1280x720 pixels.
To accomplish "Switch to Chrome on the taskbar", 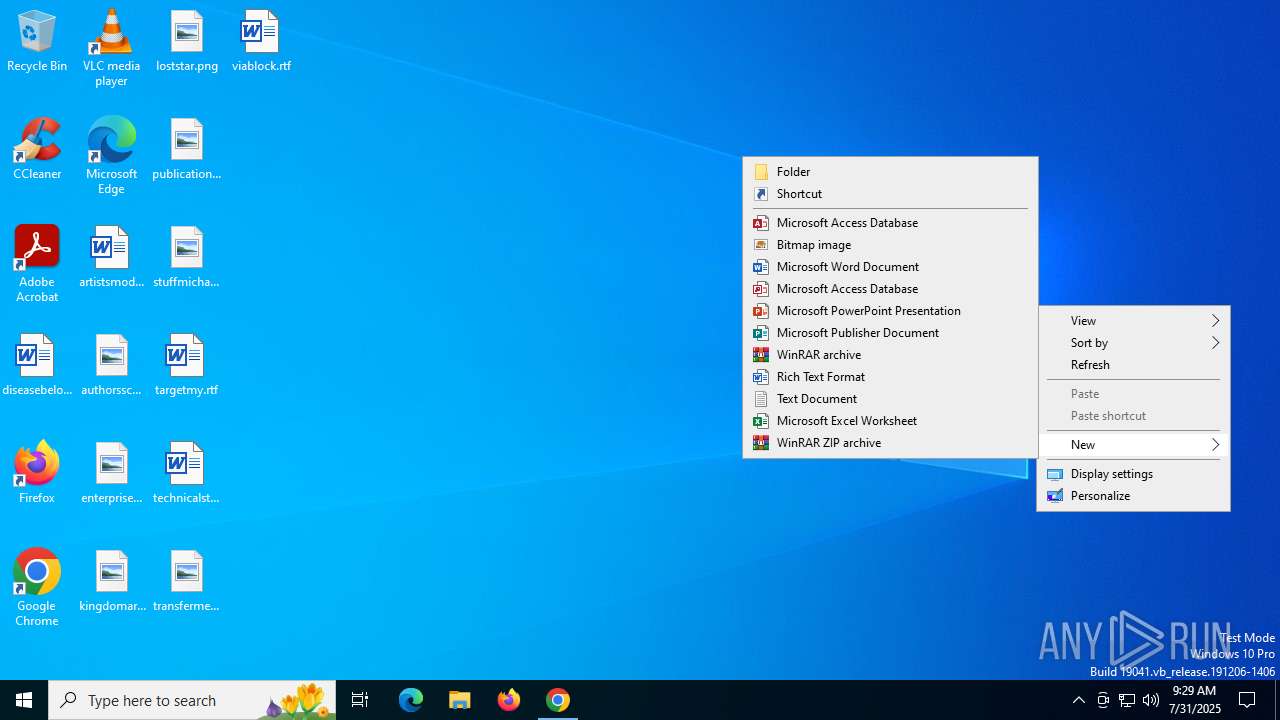I will point(558,700).
